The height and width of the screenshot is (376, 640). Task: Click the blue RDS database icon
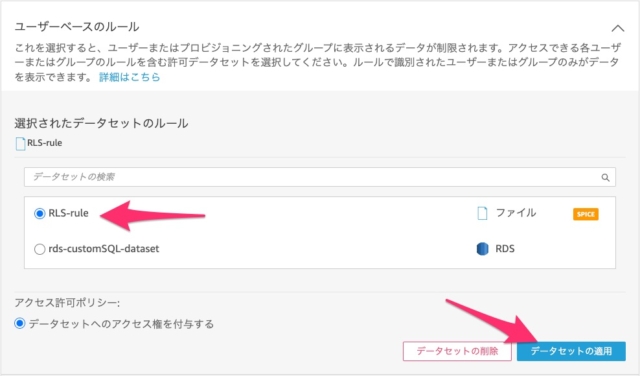click(x=482, y=249)
